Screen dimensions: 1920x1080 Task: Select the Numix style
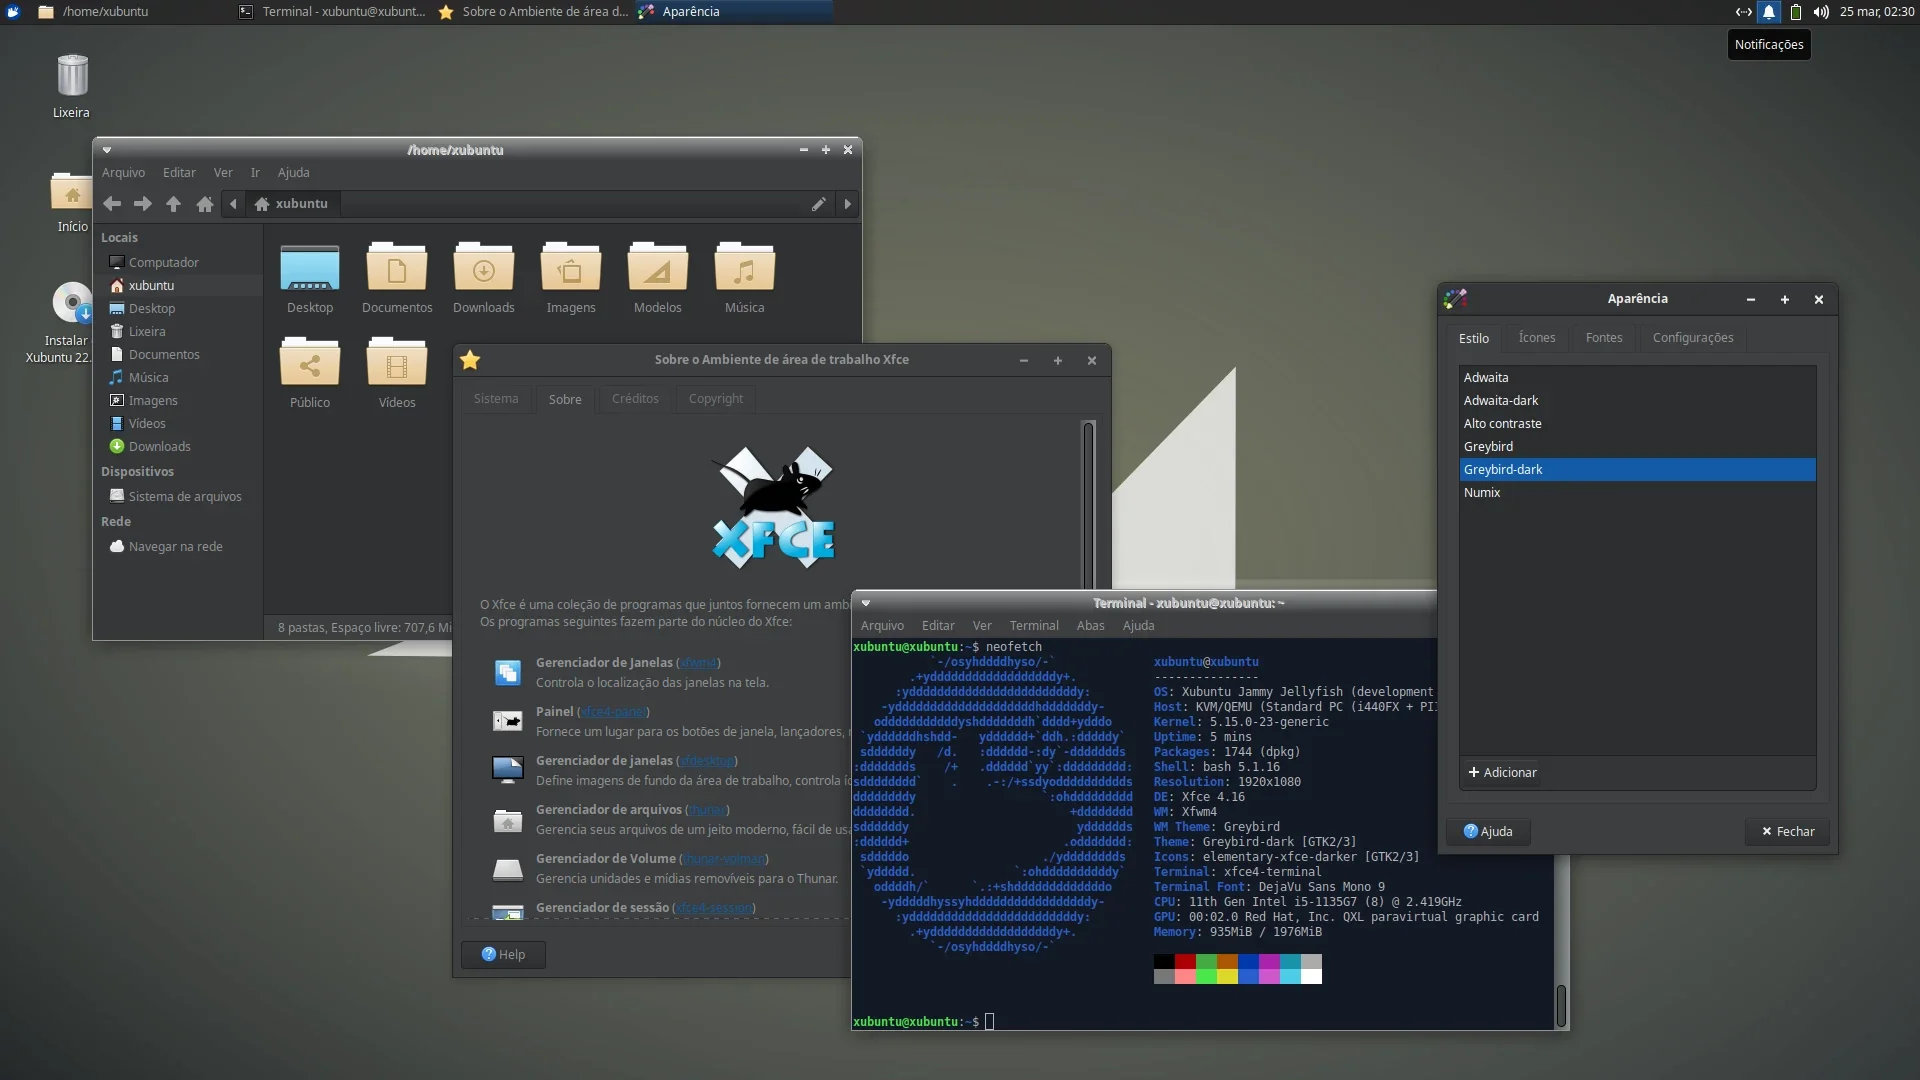pos(1637,493)
